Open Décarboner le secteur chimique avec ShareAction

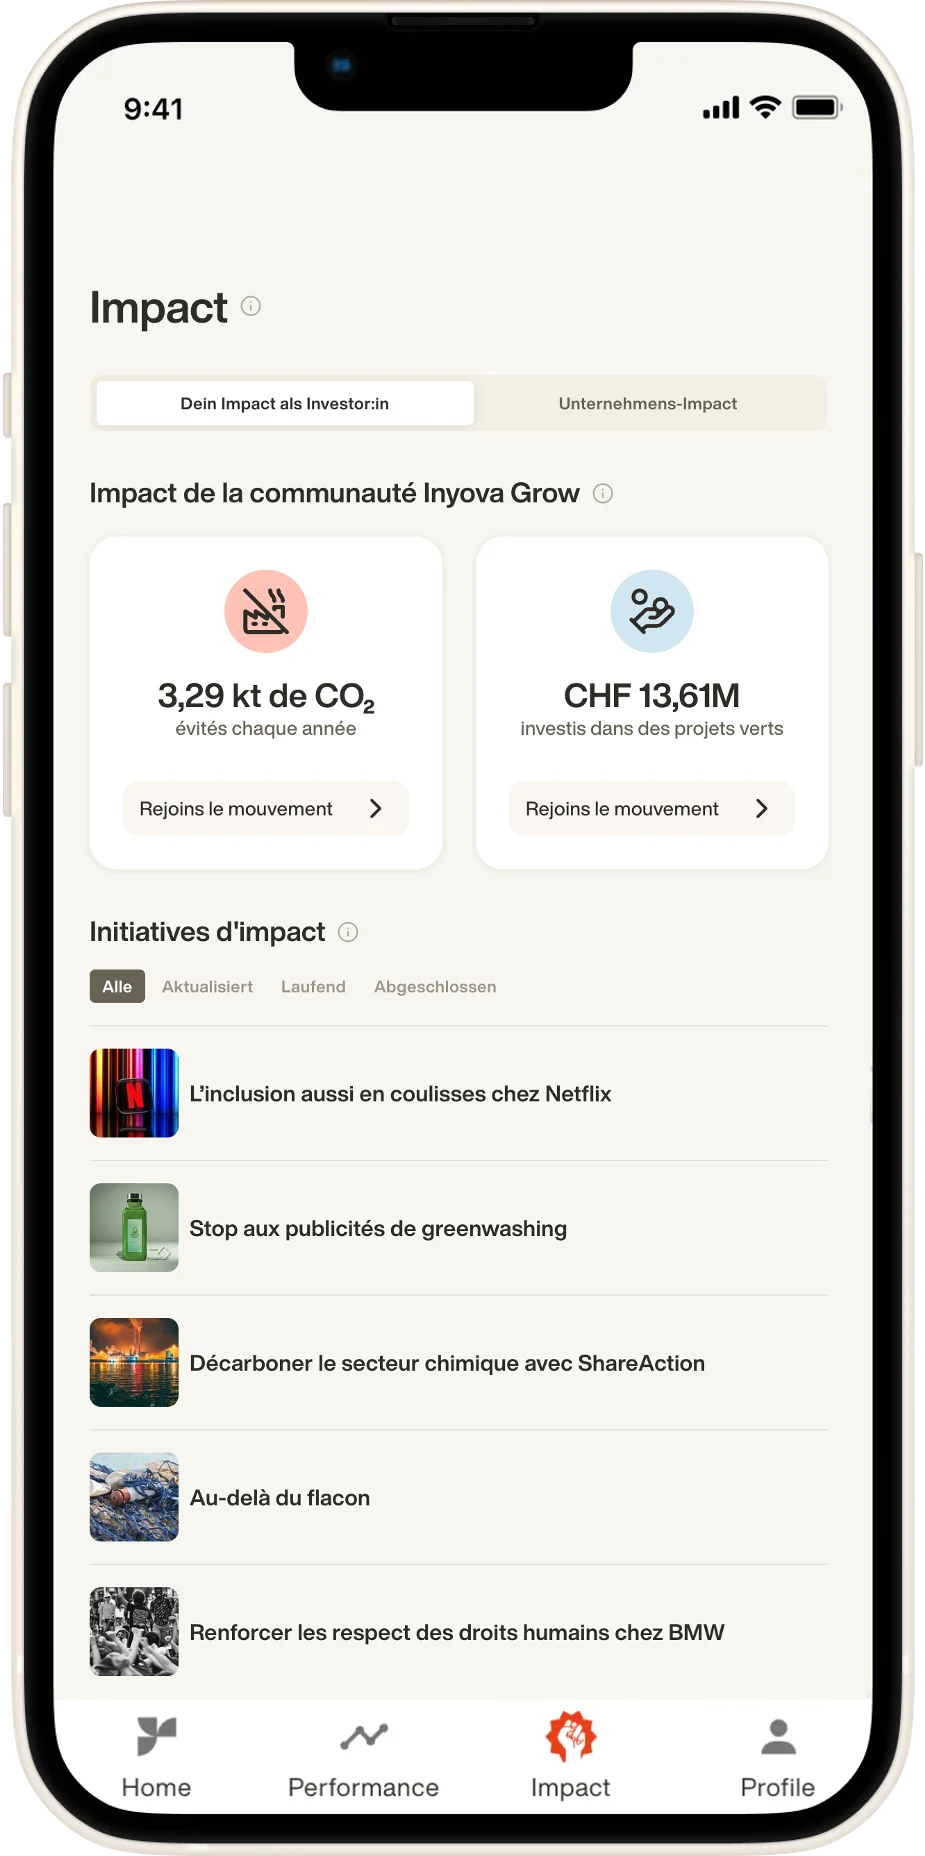coord(447,1363)
